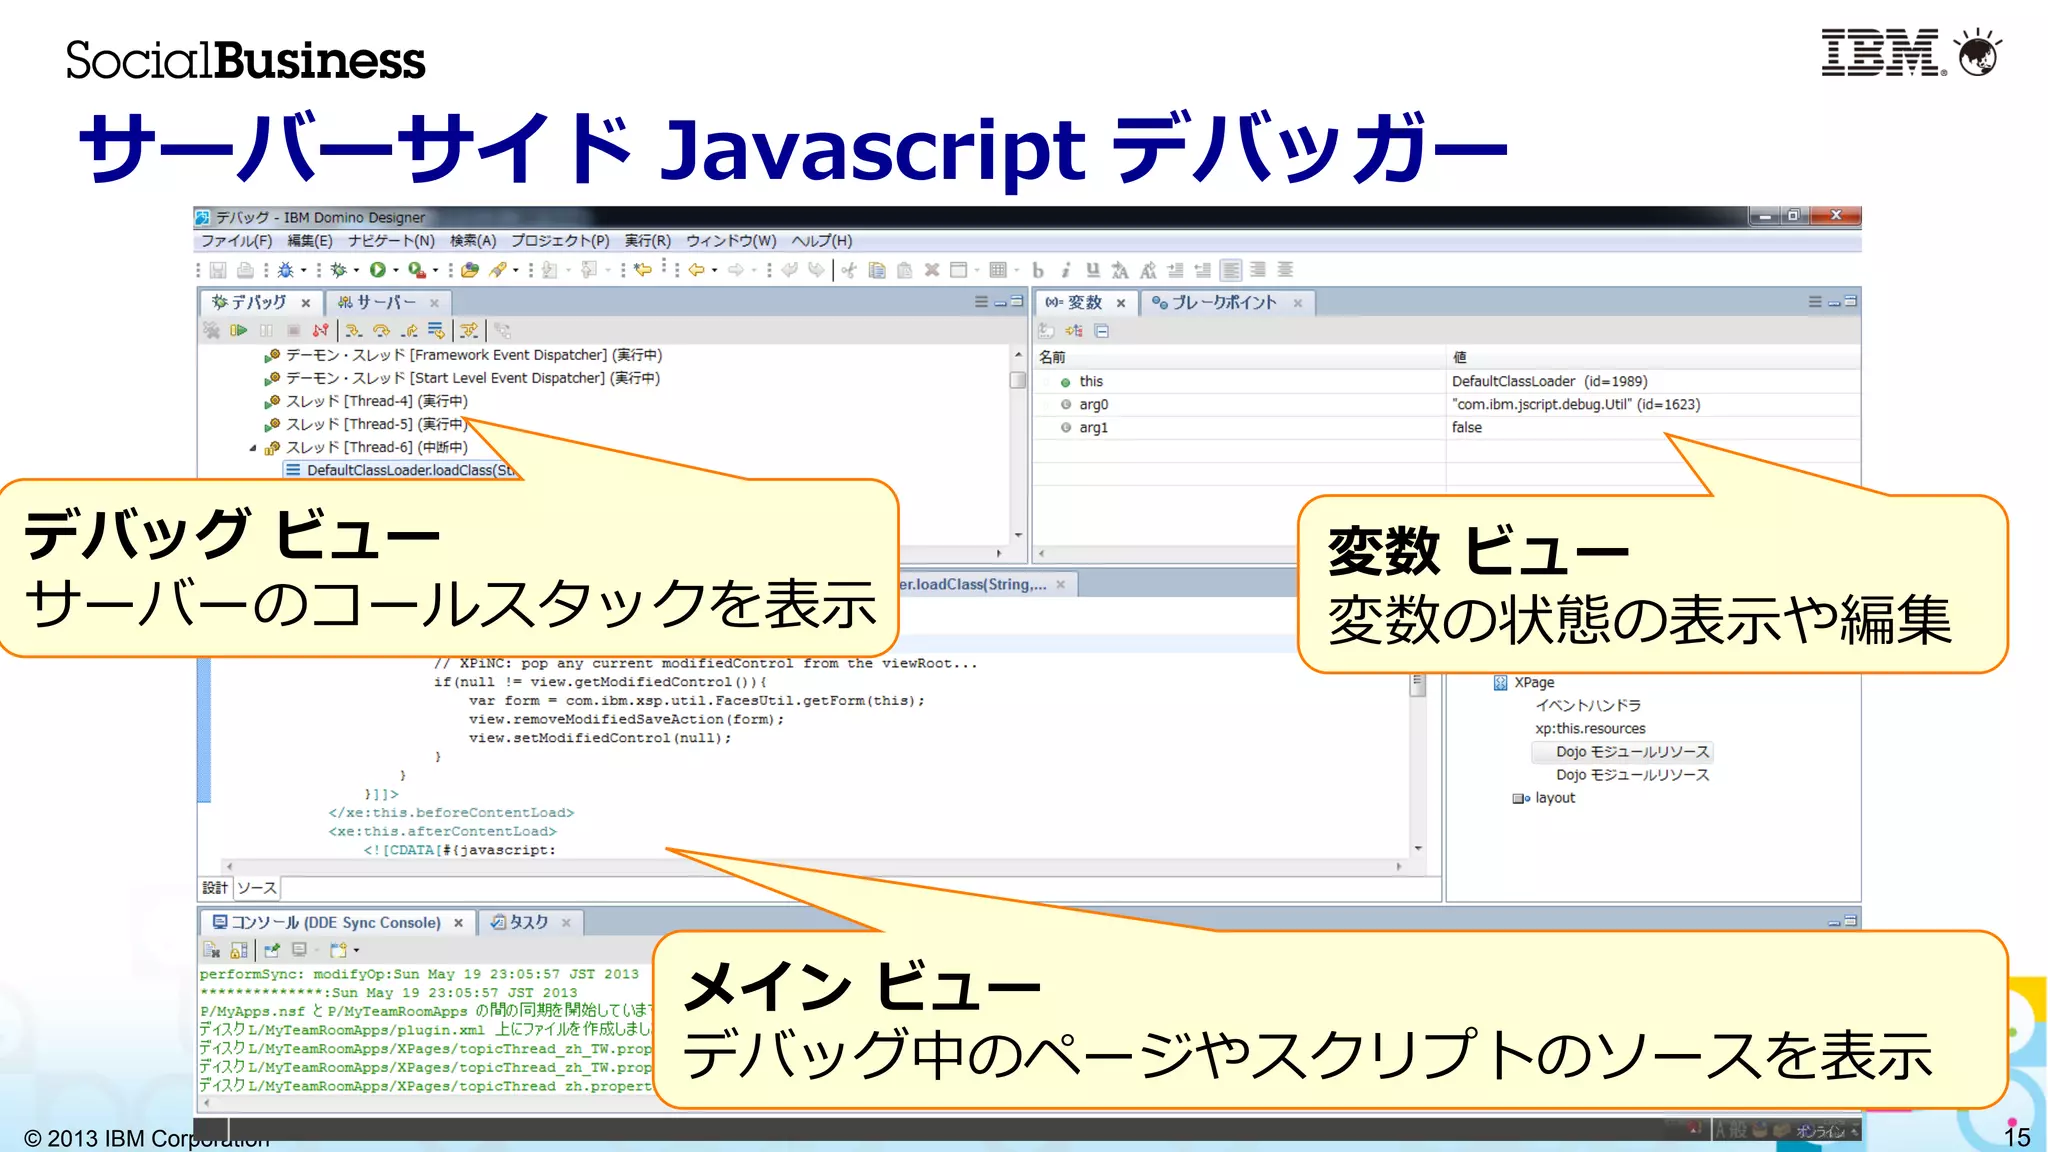The width and height of the screenshot is (2048, 1152).
Task: Open the dropdown arrow beside External Tools icon
Action: 436,270
